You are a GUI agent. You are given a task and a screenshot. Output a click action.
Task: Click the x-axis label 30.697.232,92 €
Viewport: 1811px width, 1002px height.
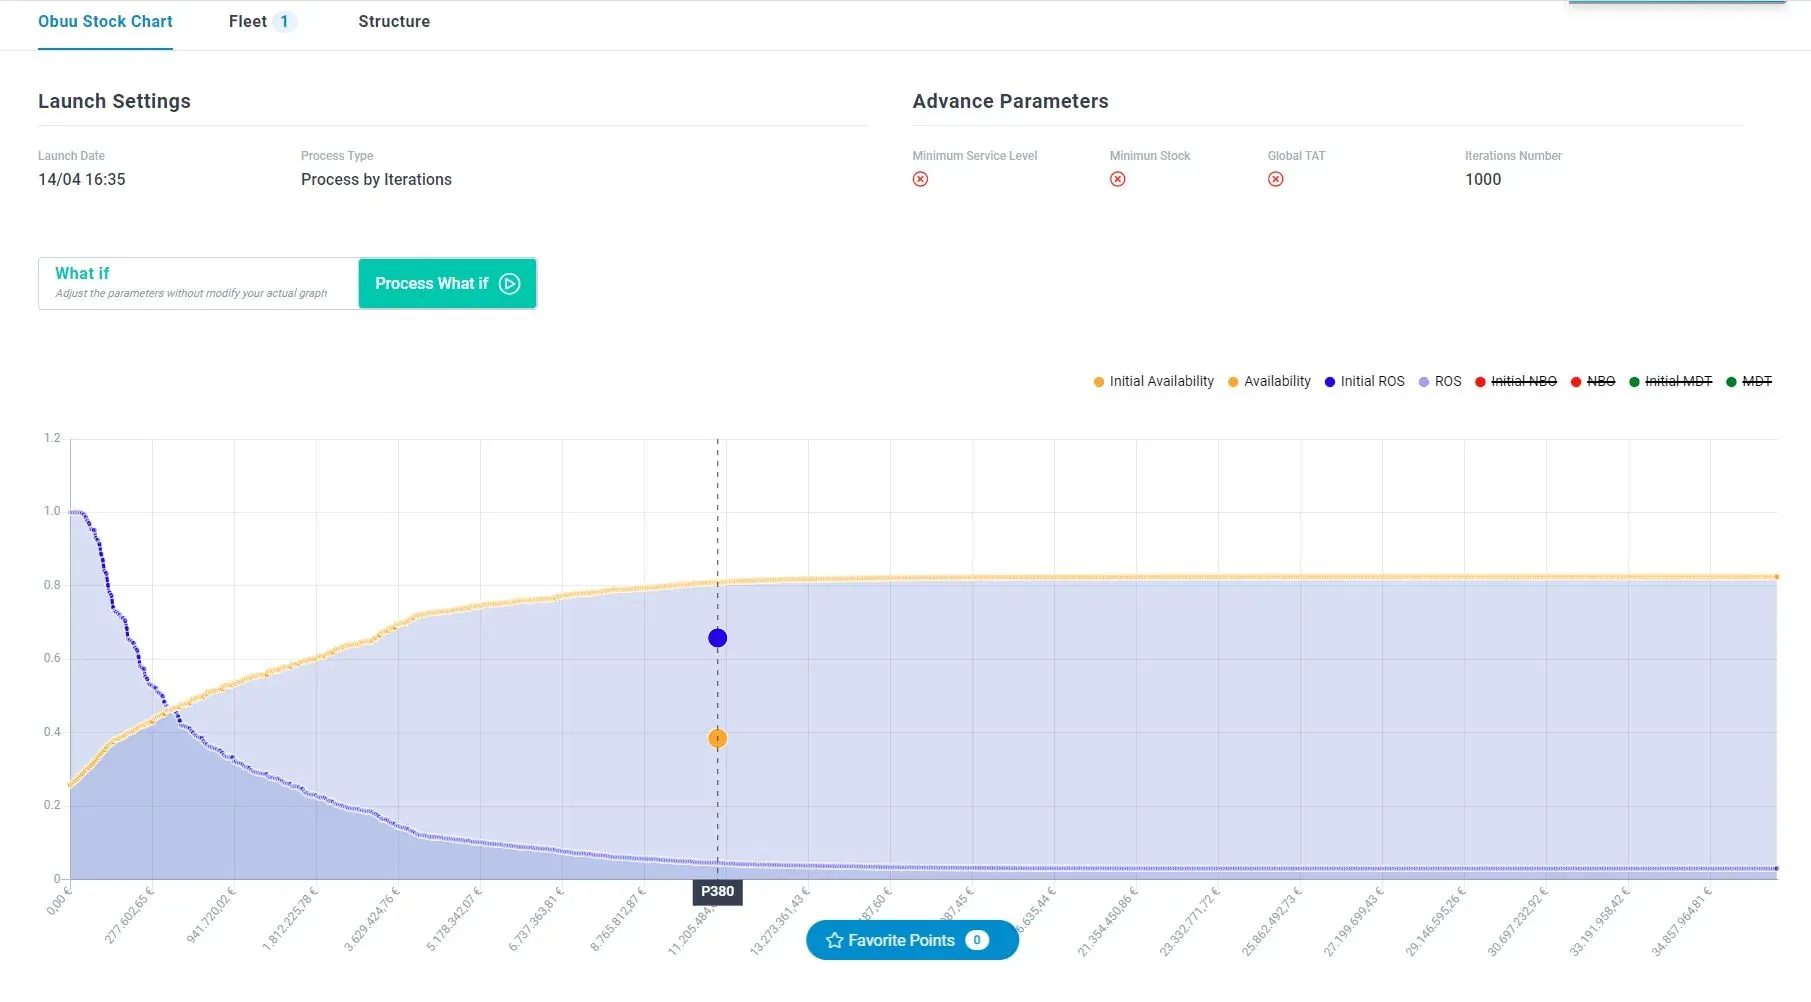[1518, 921]
